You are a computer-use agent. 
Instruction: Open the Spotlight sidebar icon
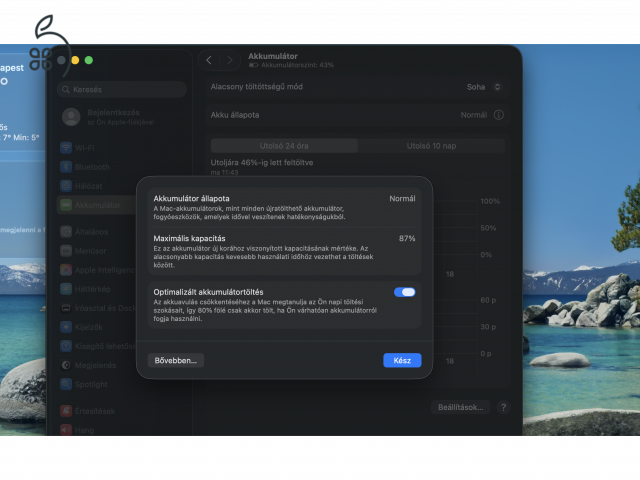pos(66,384)
